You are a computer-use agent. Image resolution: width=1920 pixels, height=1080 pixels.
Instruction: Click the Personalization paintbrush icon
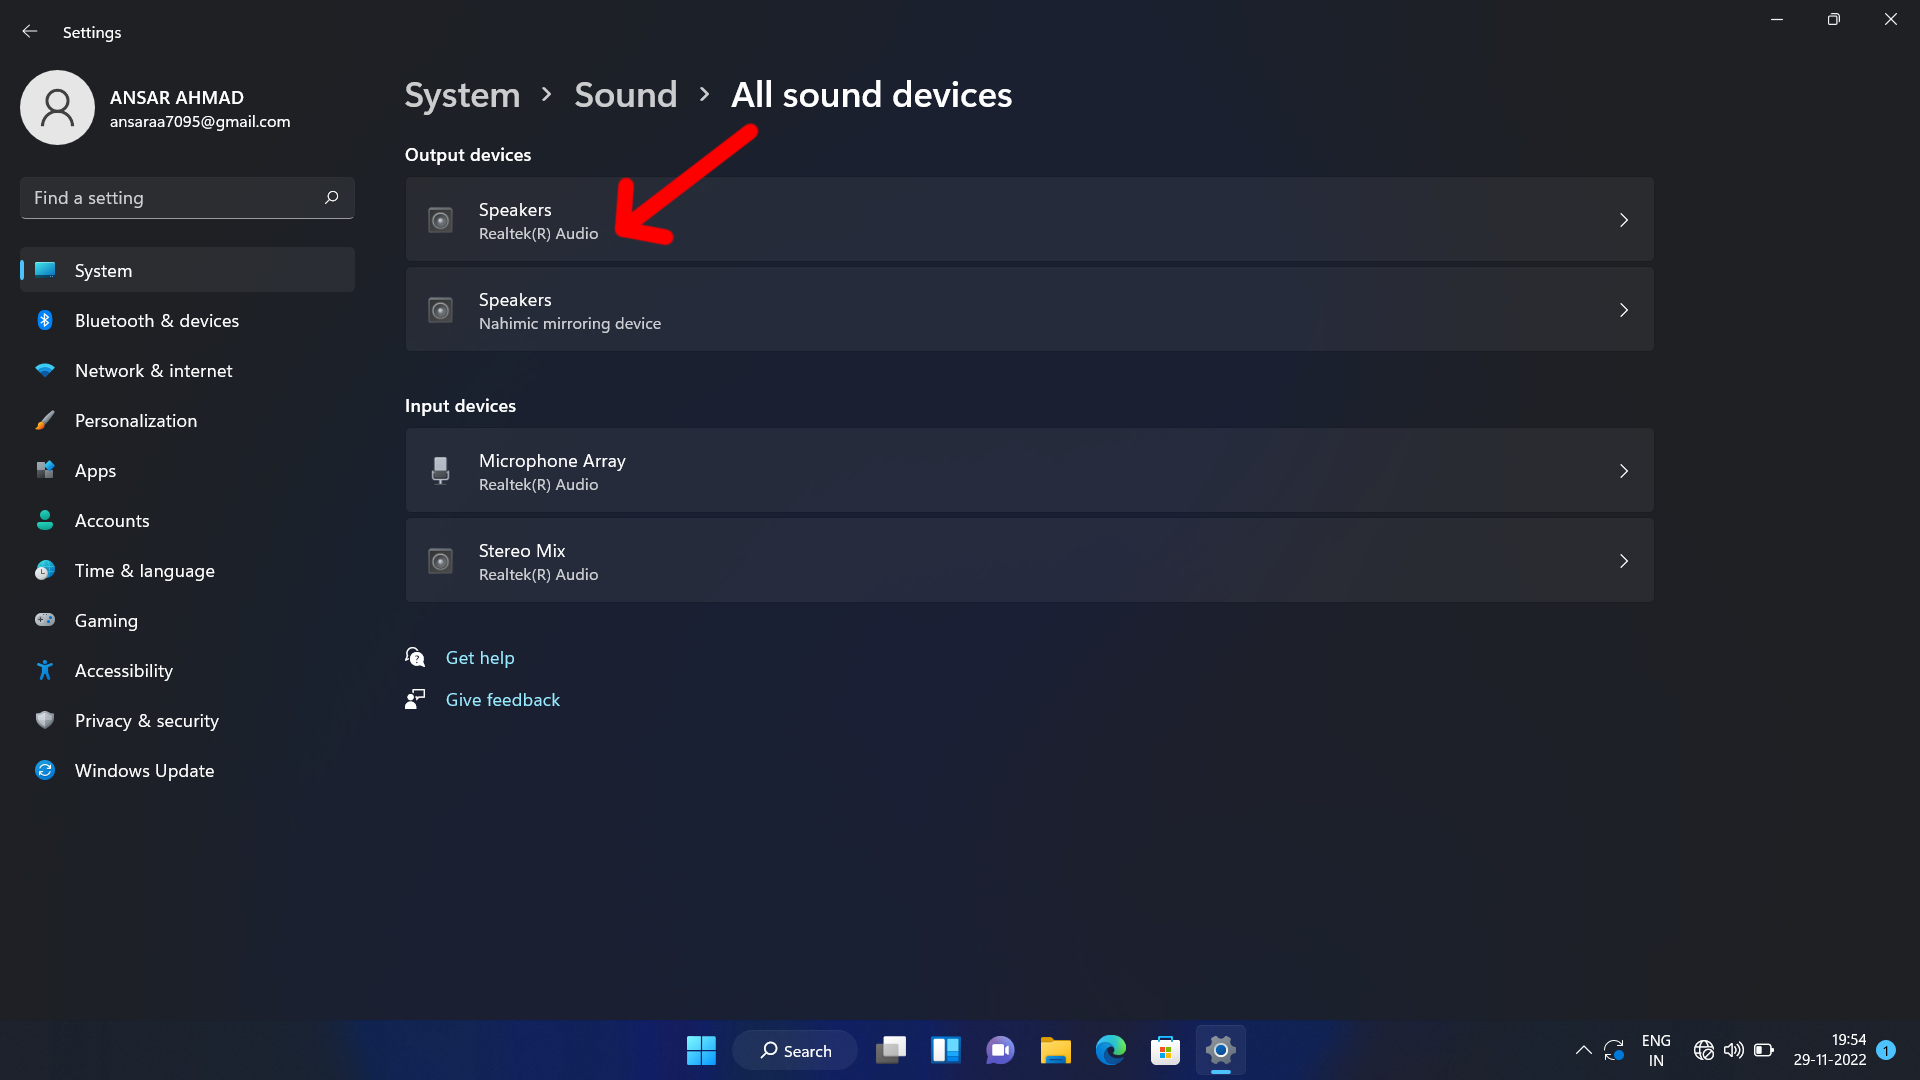(45, 420)
